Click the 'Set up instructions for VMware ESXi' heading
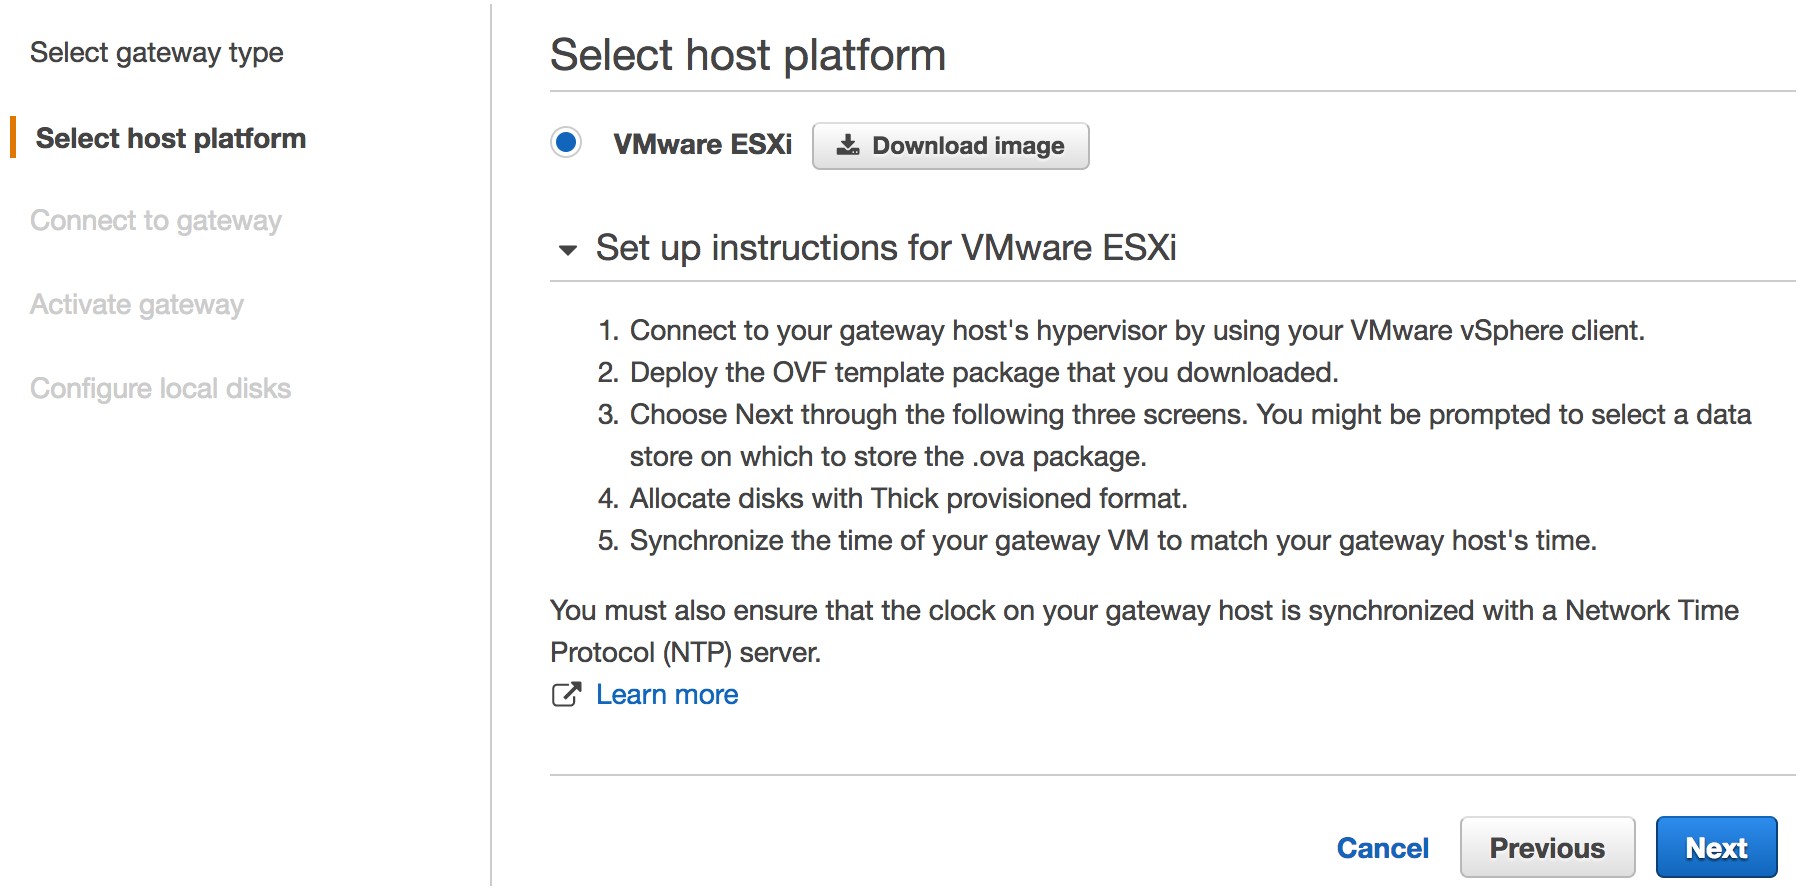The height and width of the screenshot is (892, 1804). pos(886,247)
